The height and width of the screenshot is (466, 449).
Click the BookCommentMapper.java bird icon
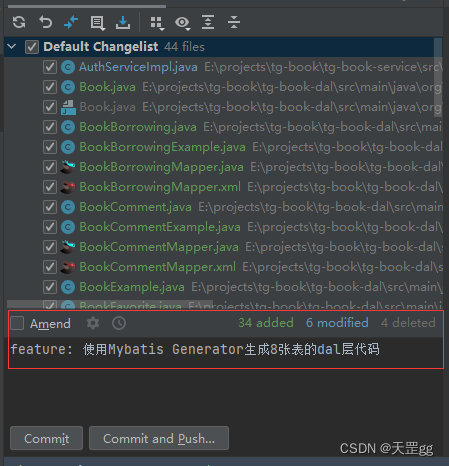[x=68, y=247]
